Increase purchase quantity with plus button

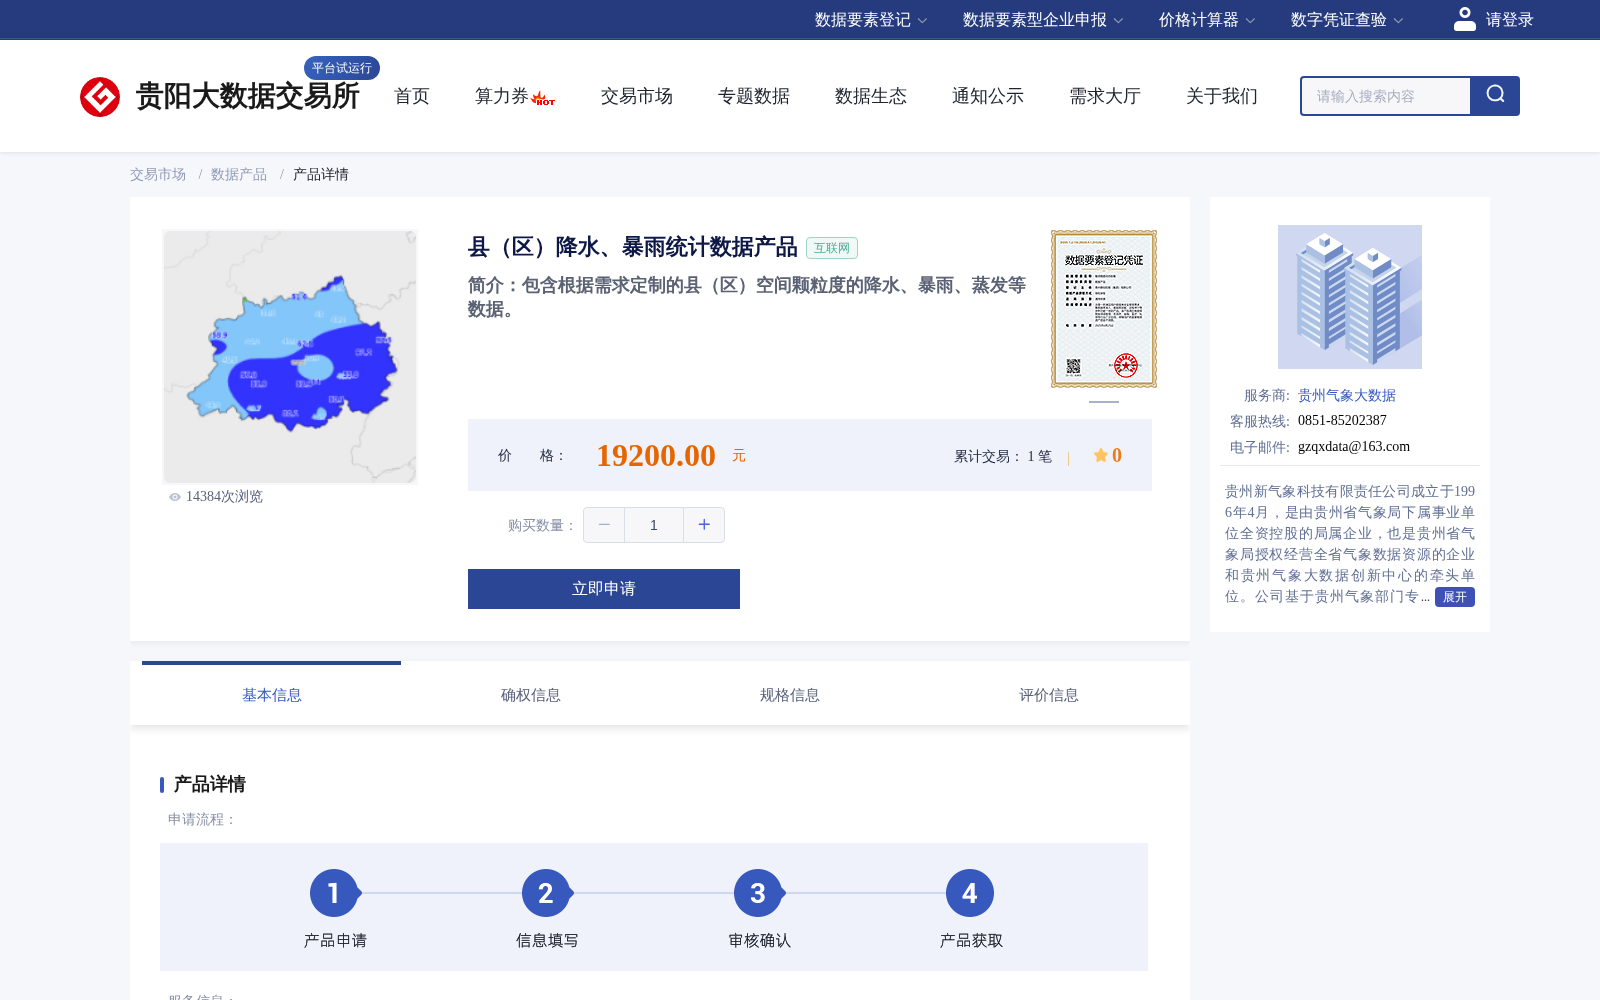coord(704,525)
